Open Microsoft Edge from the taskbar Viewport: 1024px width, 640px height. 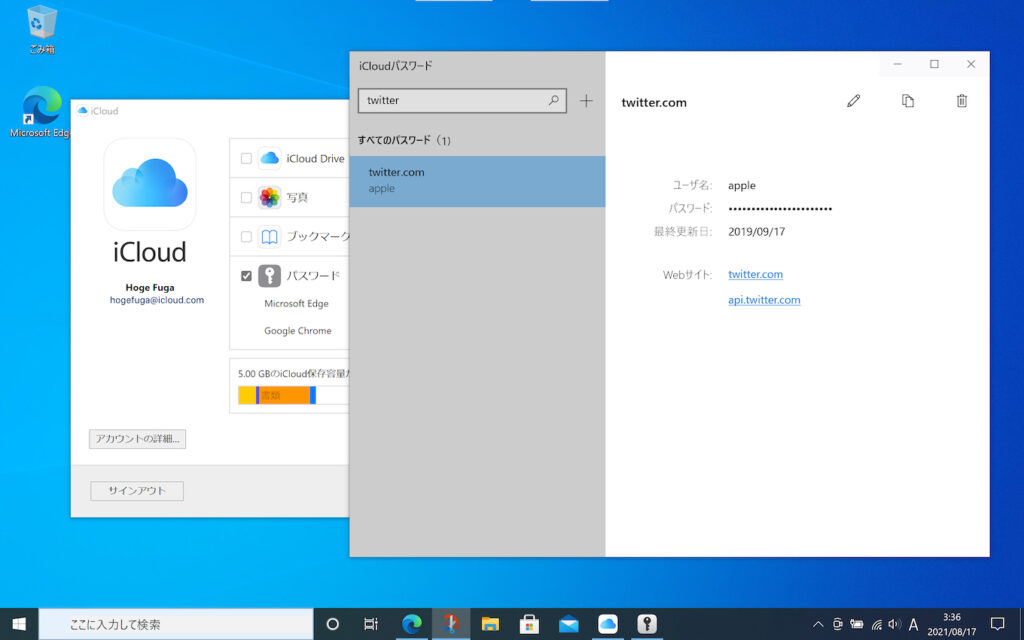click(412, 622)
